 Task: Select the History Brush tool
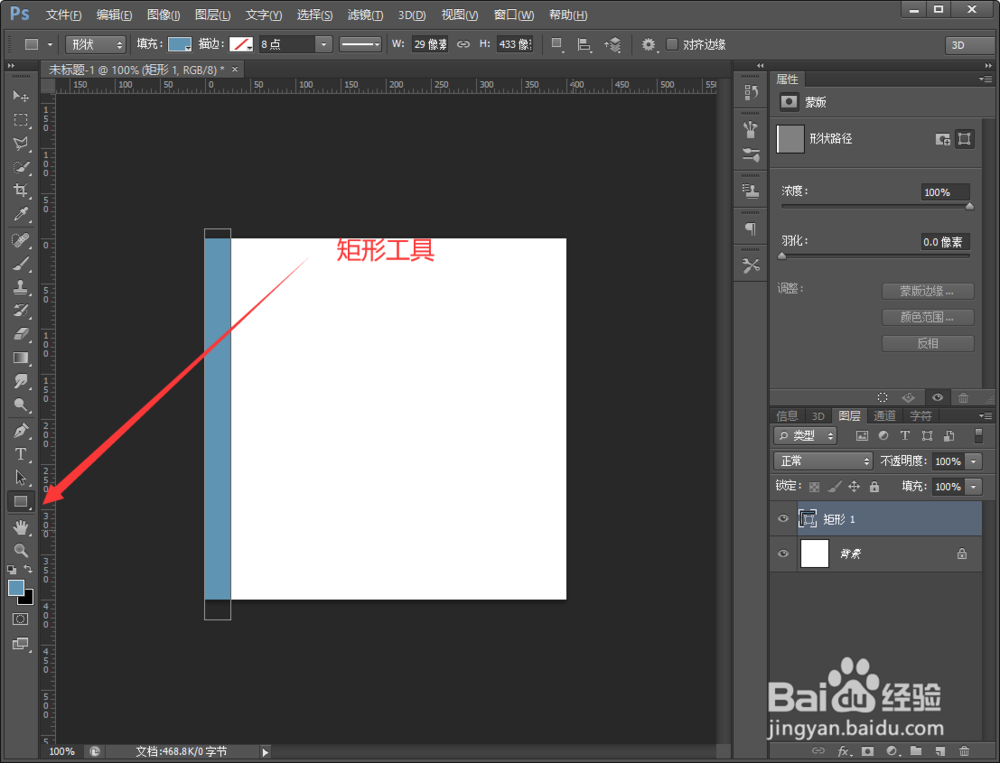(20, 311)
